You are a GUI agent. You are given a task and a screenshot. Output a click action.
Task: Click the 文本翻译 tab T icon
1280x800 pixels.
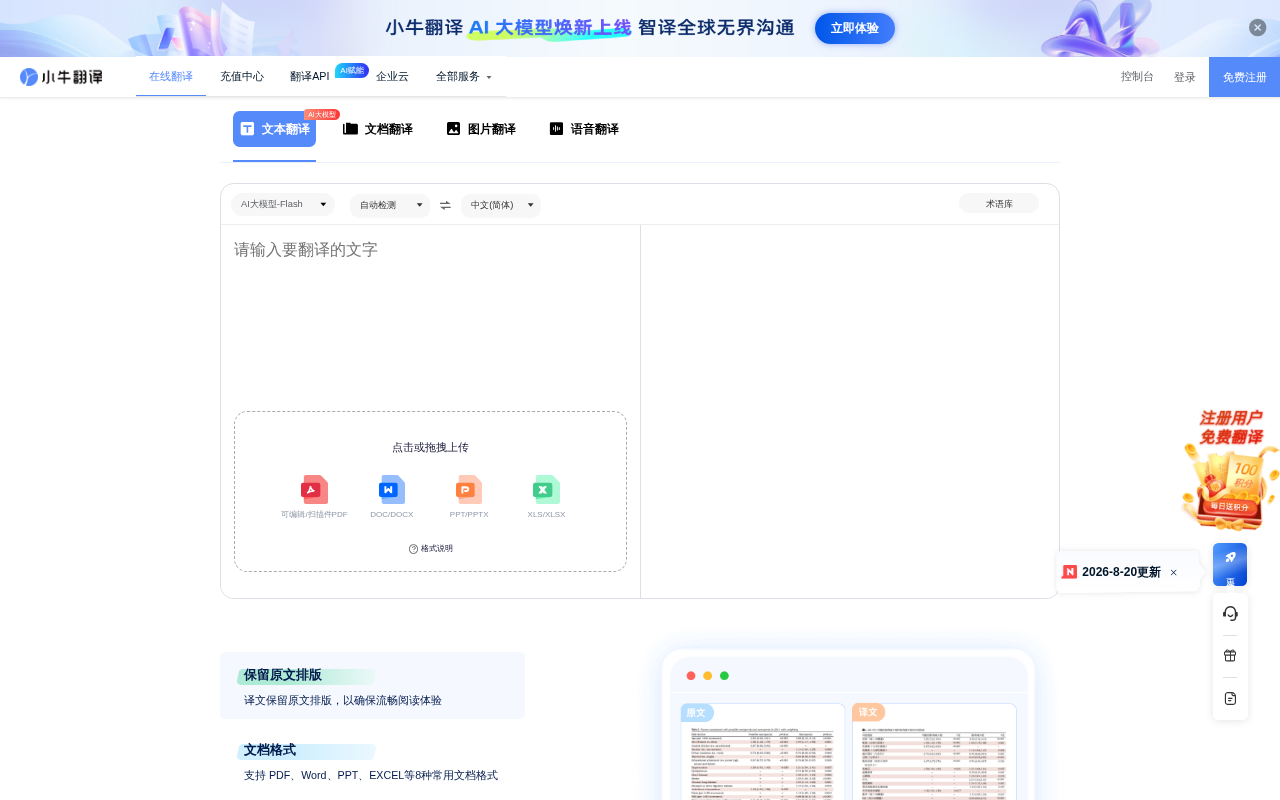pyautogui.click(x=247, y=129)
